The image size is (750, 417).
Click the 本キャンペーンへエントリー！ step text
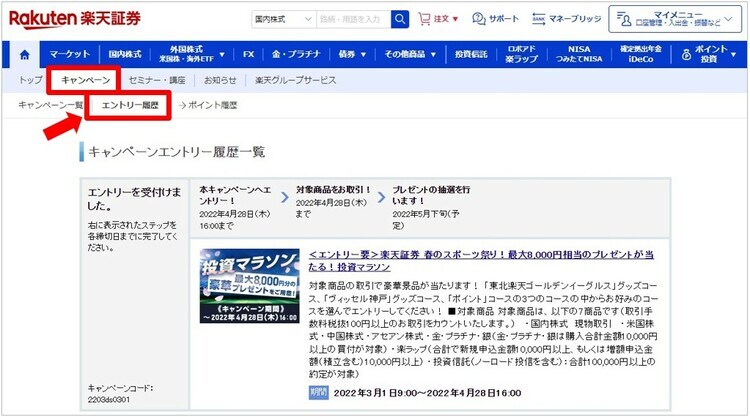pos(235,195)
